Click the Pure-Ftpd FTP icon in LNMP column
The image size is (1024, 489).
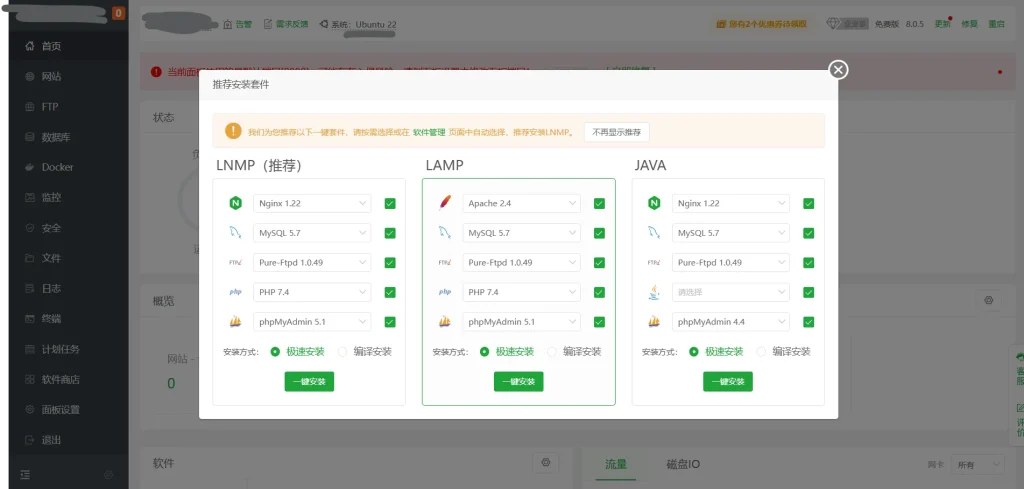point(235,262)
